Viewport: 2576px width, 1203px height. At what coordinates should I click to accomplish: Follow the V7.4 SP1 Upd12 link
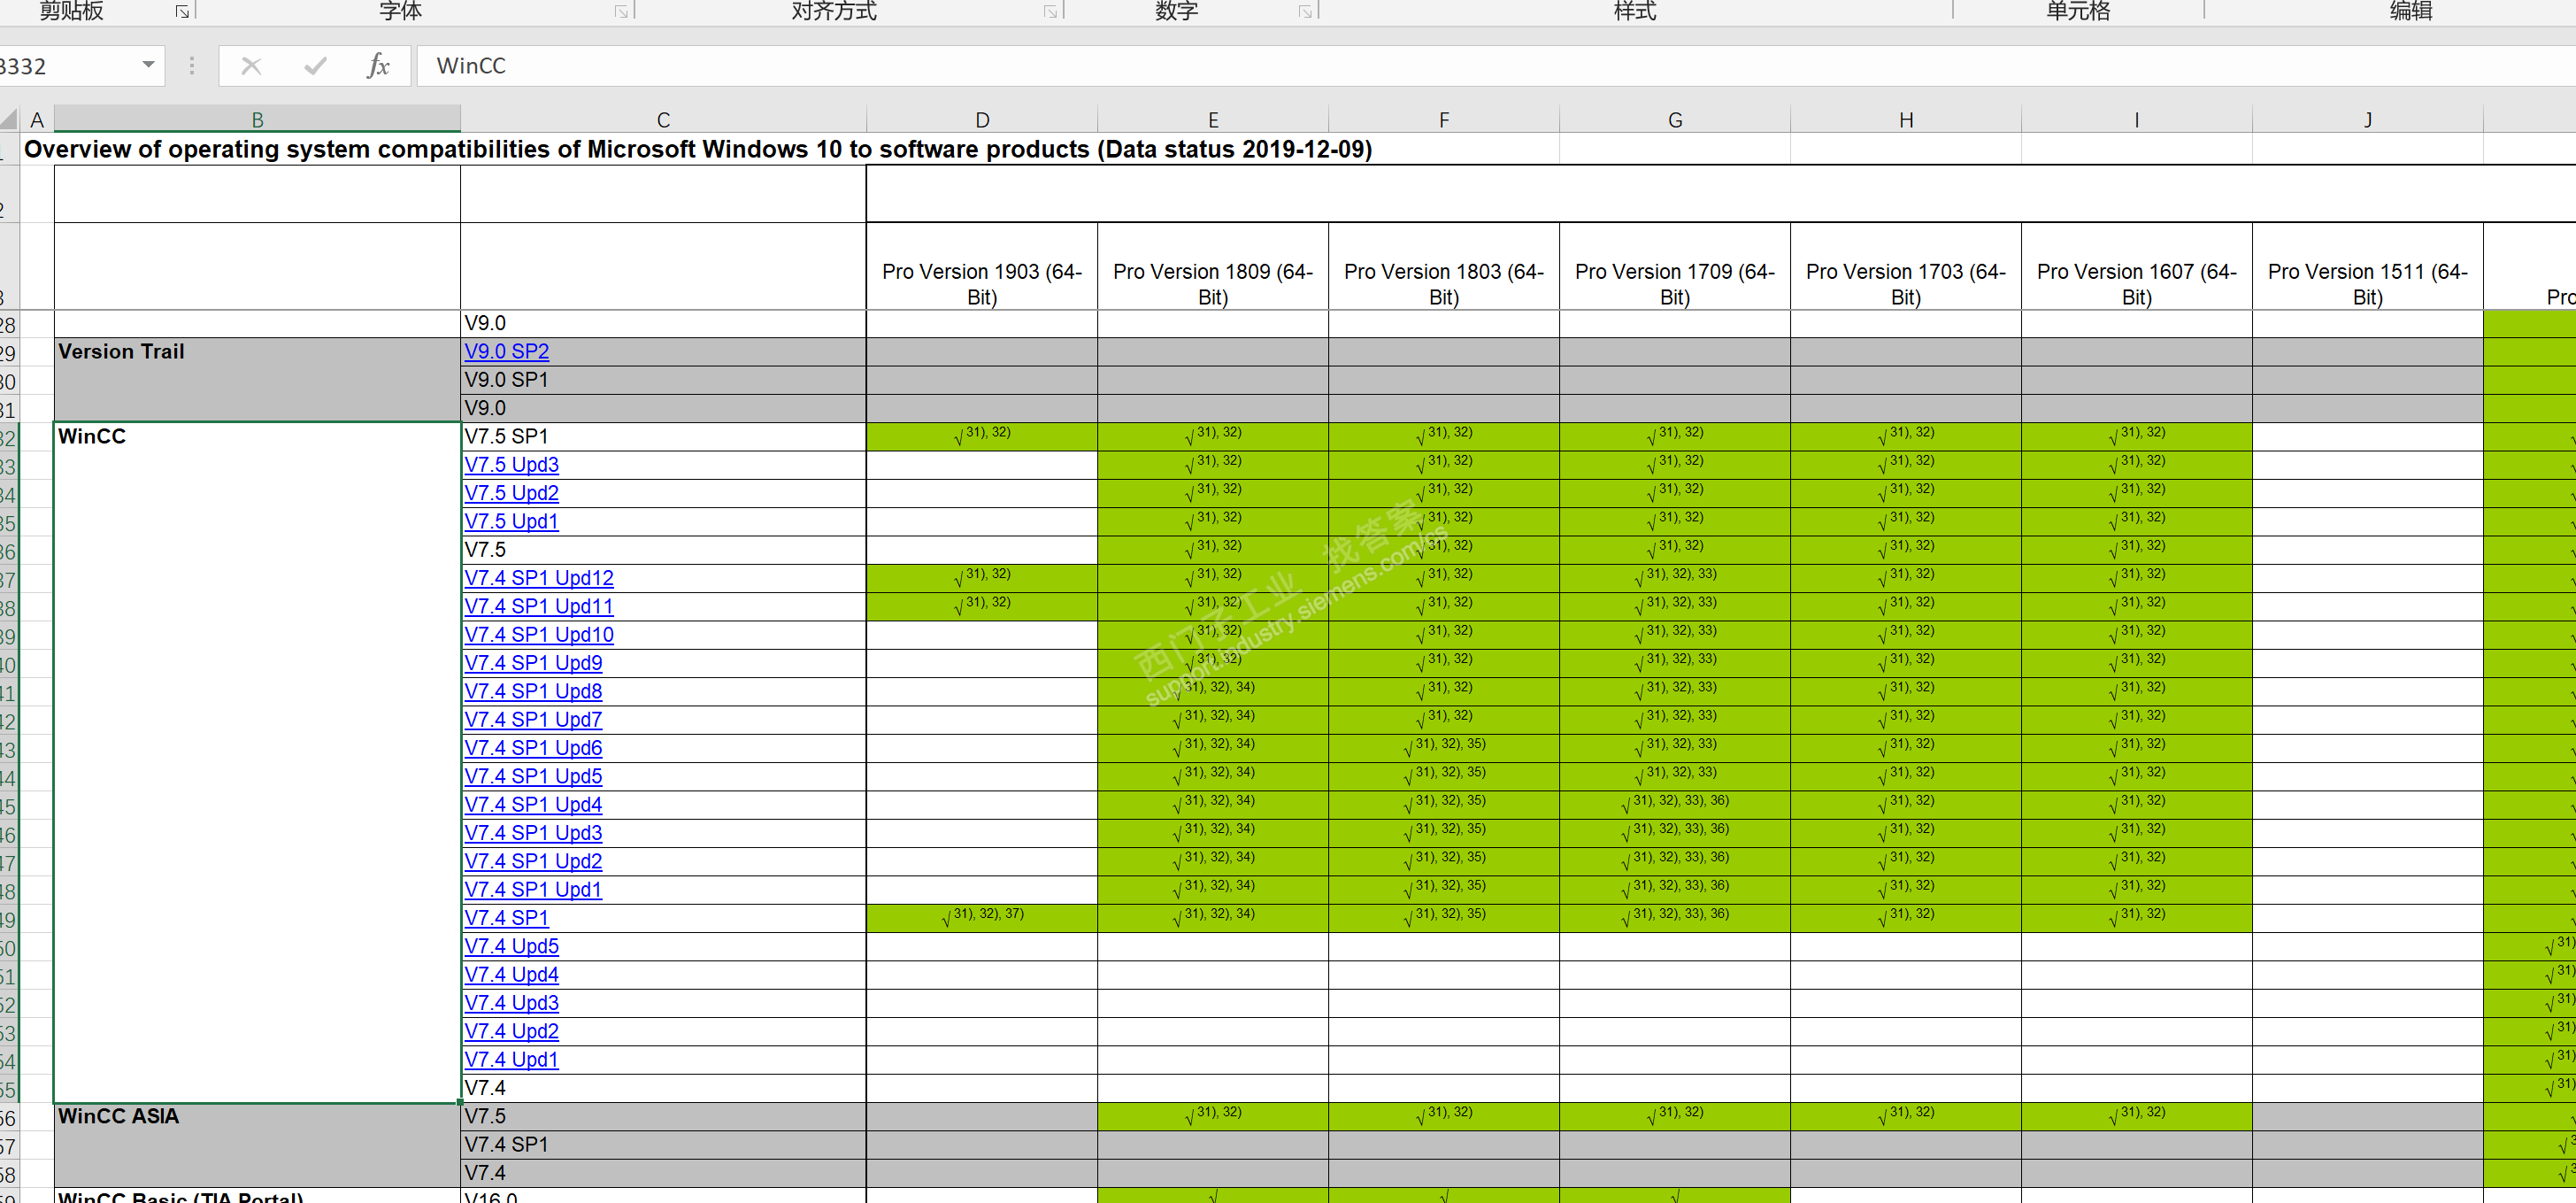click(539, 578)
